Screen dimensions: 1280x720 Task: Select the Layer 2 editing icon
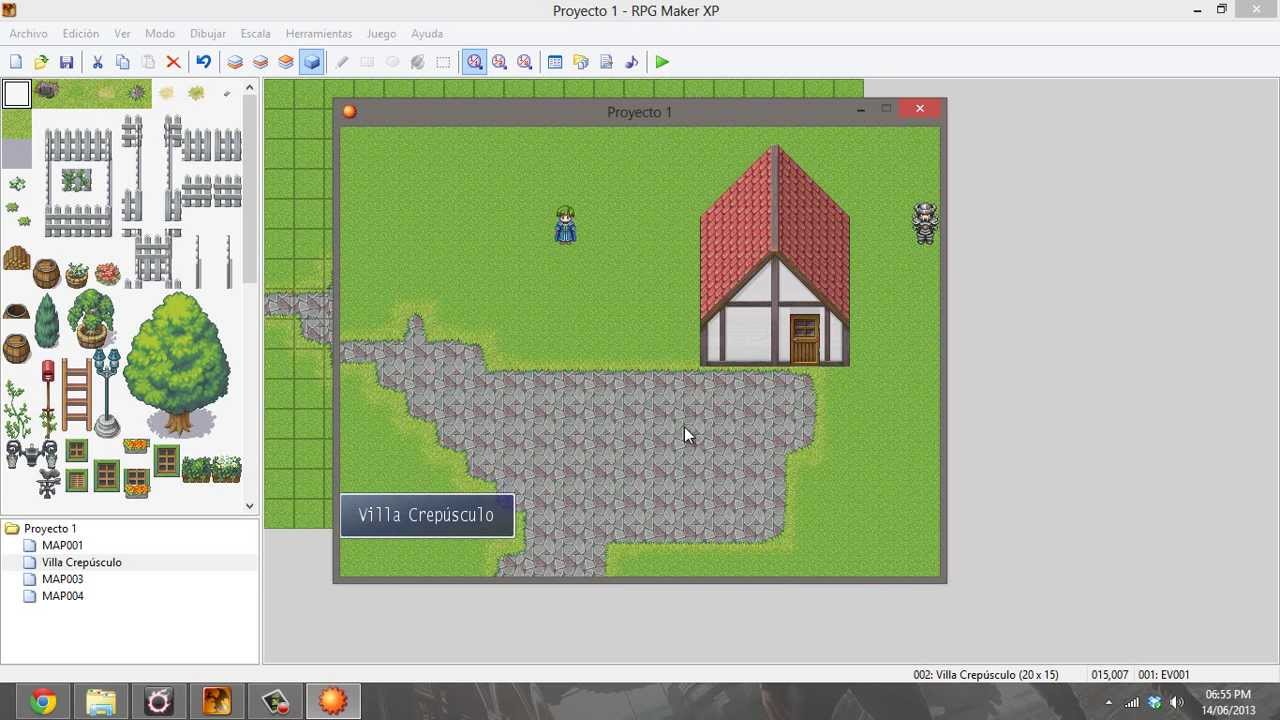pyautogui.click(x=260, y=62)
